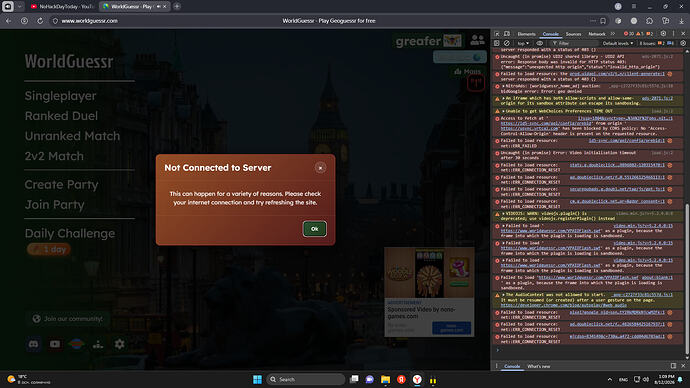Open the leaderboard podium icon

(98, 344)
